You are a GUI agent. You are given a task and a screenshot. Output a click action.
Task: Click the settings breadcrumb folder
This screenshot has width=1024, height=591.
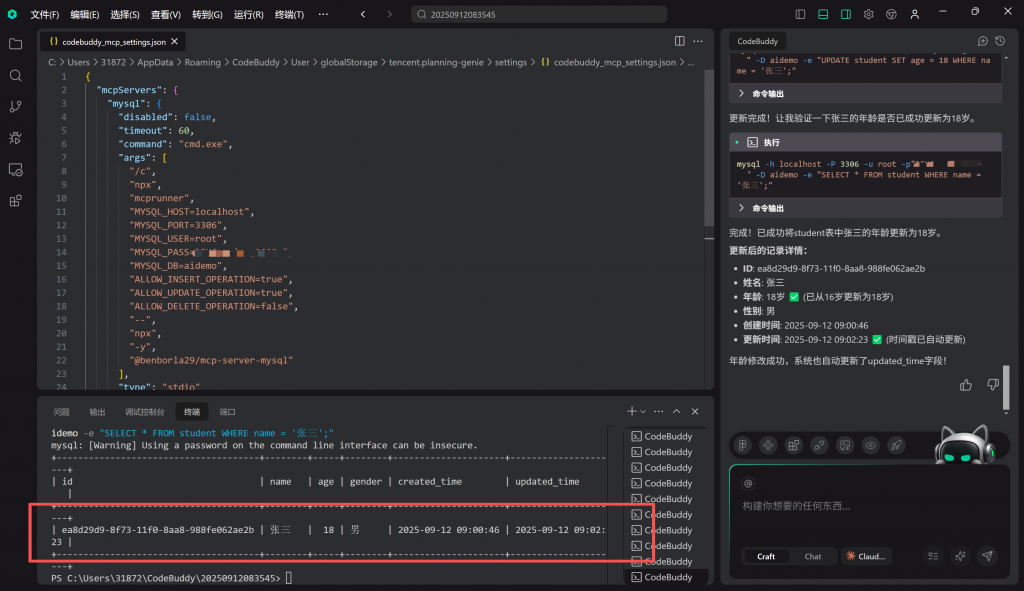(510, 62)
